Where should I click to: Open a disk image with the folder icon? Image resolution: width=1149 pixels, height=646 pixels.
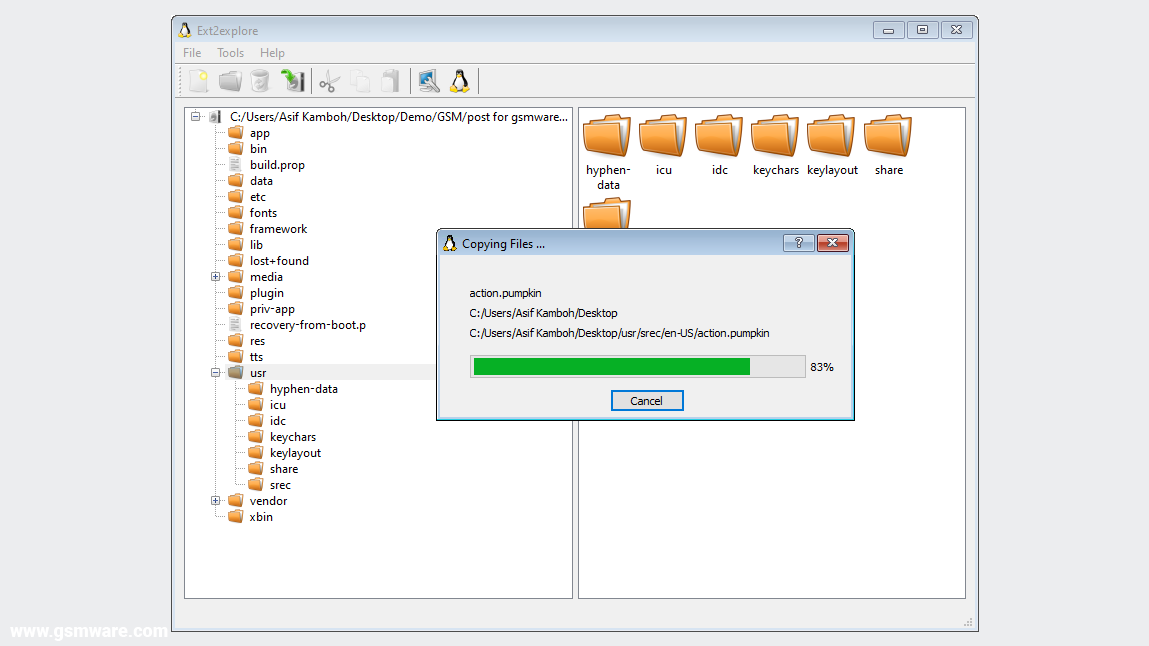coord(229,81)
